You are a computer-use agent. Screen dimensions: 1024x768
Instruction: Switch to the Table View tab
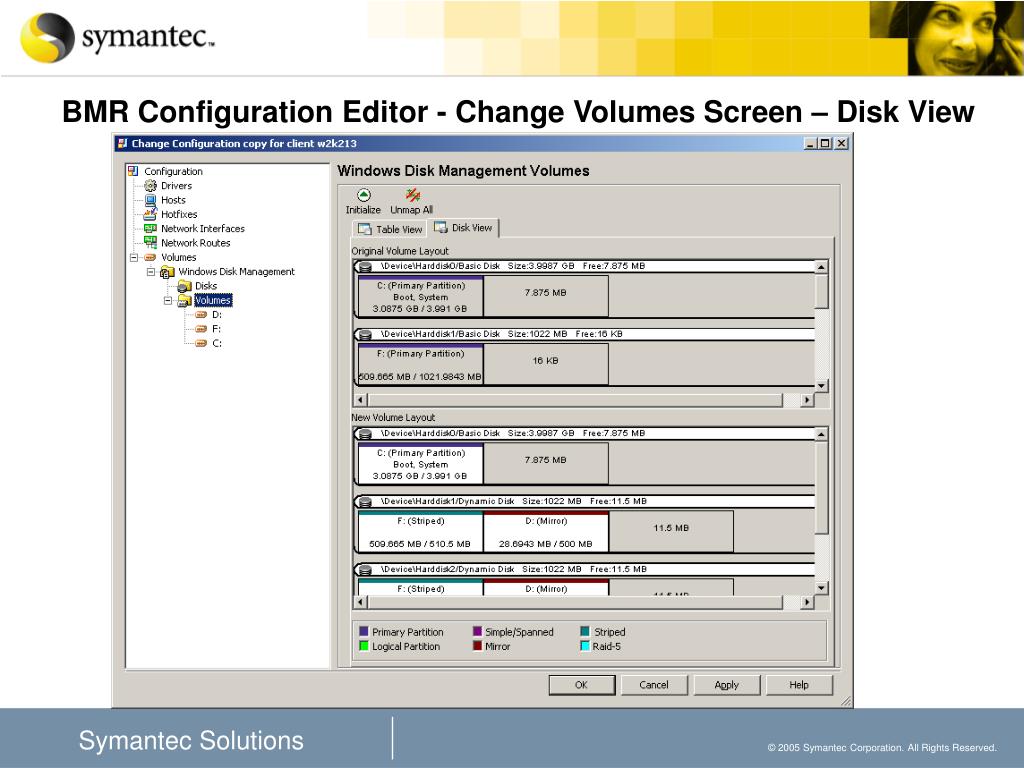coord(389,229)
